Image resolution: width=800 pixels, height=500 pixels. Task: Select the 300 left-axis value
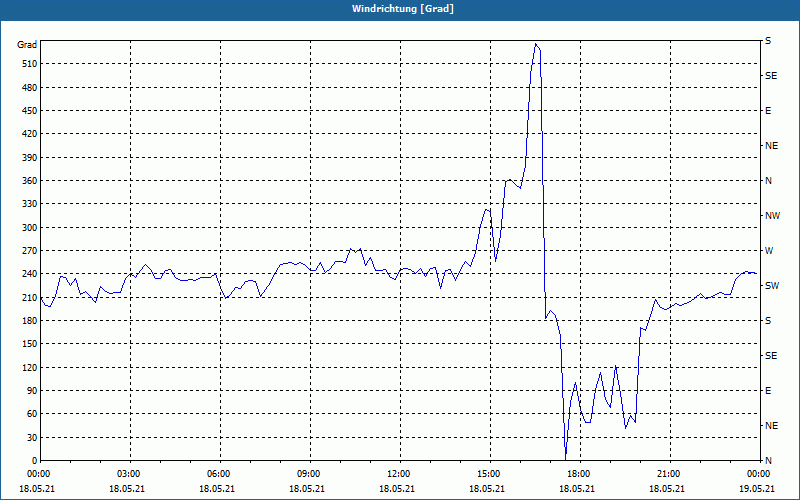point(29,228)
